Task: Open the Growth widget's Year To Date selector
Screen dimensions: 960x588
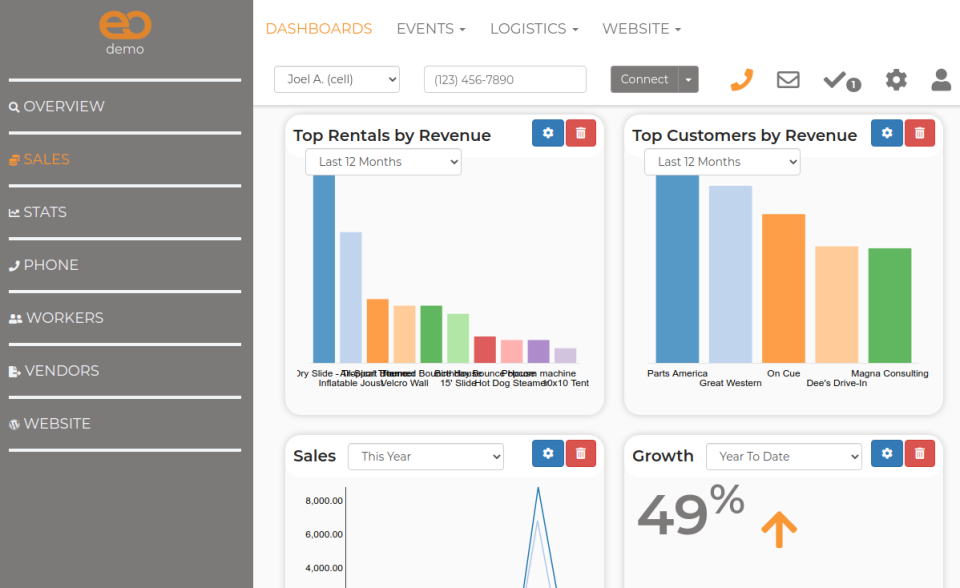Action: [x=783, y=456]
